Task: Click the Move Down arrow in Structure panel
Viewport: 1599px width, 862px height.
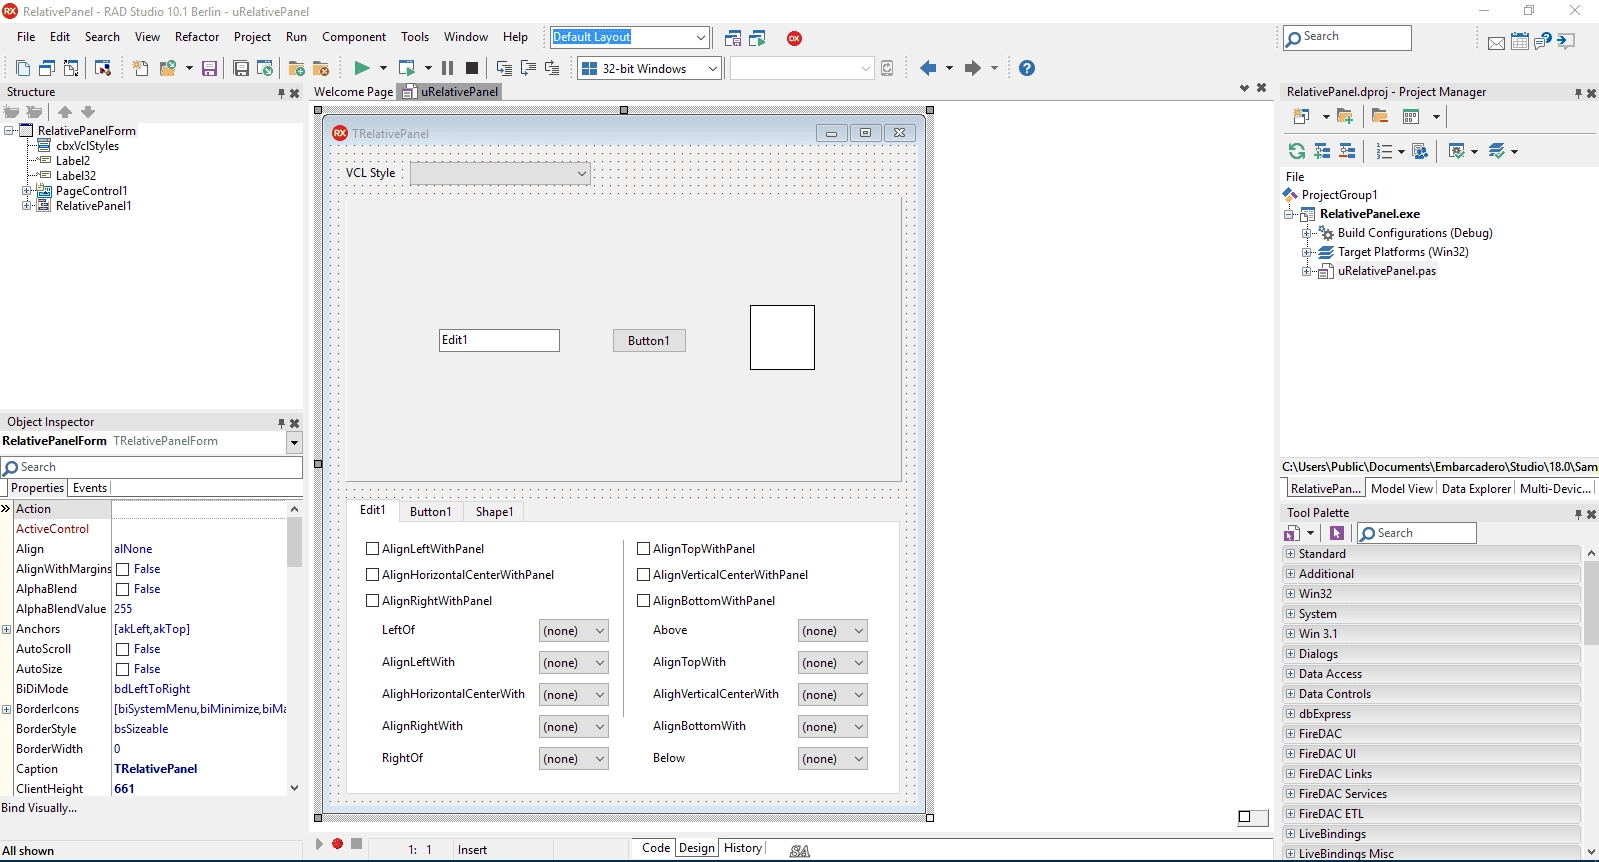Action: pyautogui.click(x=88, y=112)
